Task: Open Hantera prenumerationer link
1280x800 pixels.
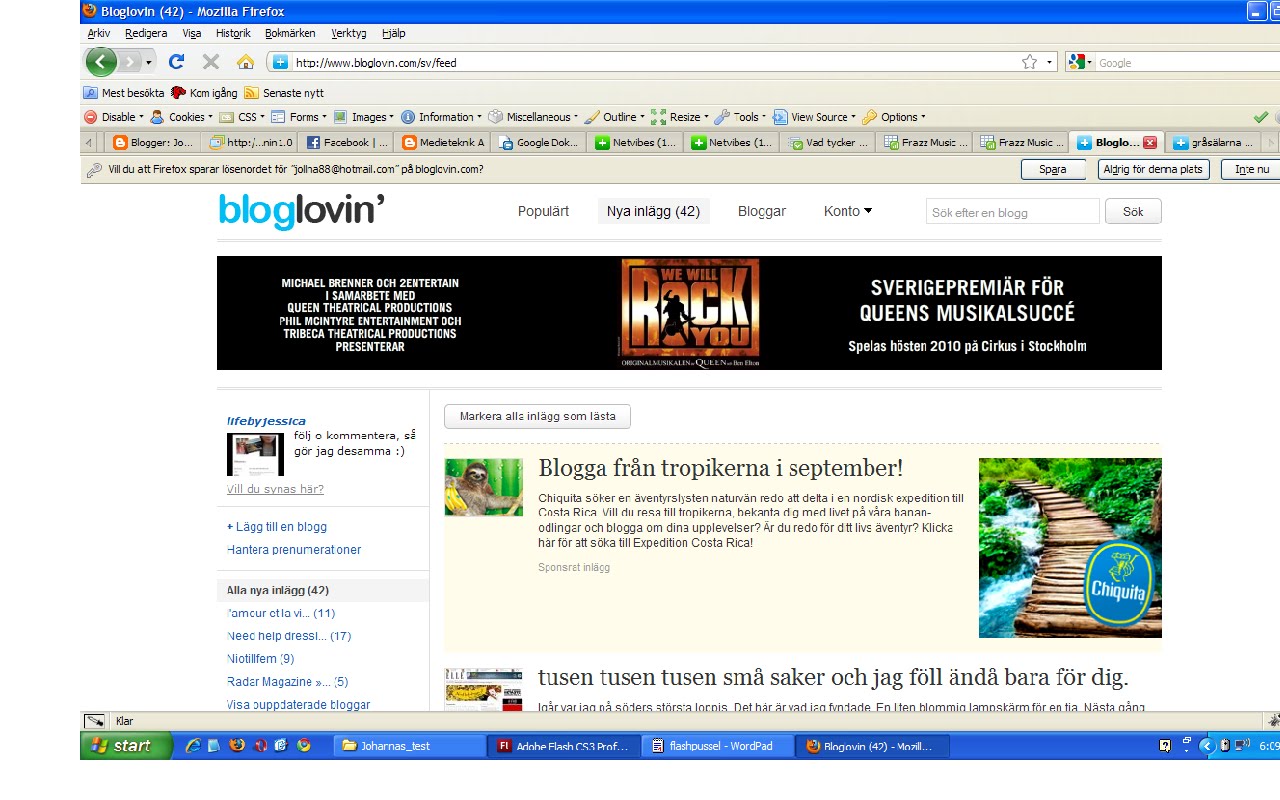Action: coord(294,550)
